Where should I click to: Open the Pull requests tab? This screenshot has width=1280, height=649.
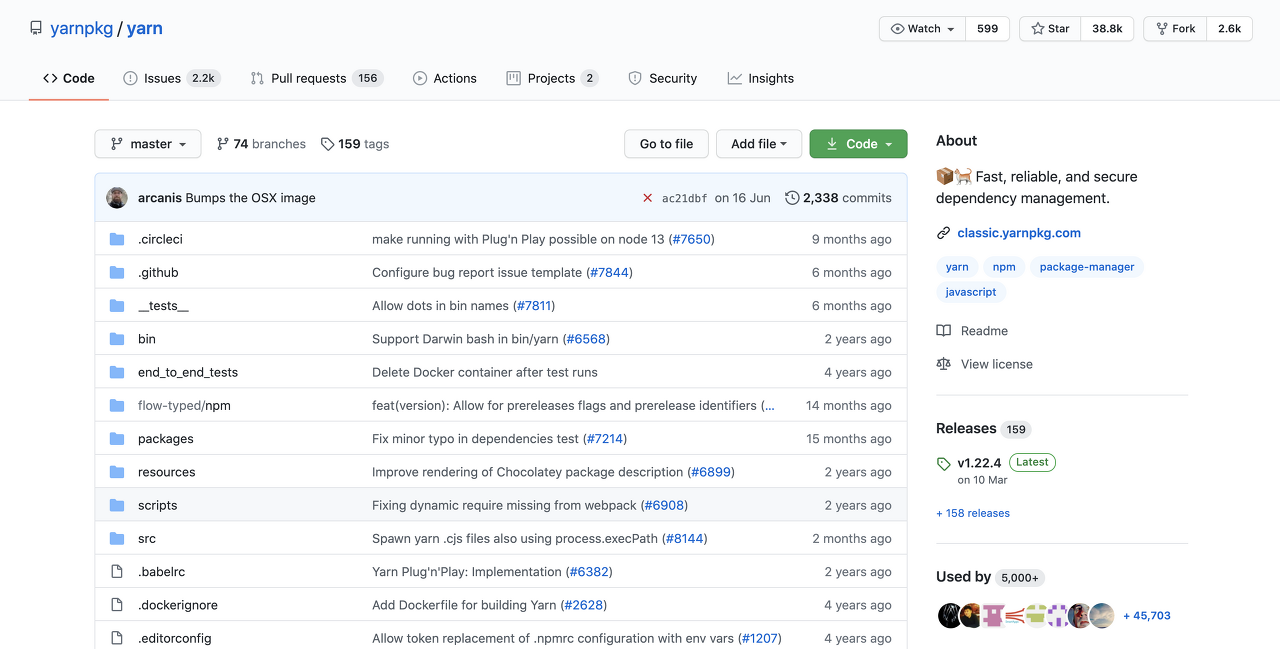pyautogui.click(x=316, y=78)
